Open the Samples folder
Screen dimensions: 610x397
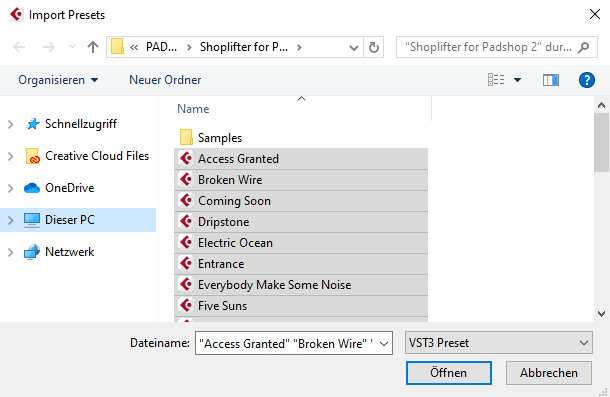click(220, 138)
